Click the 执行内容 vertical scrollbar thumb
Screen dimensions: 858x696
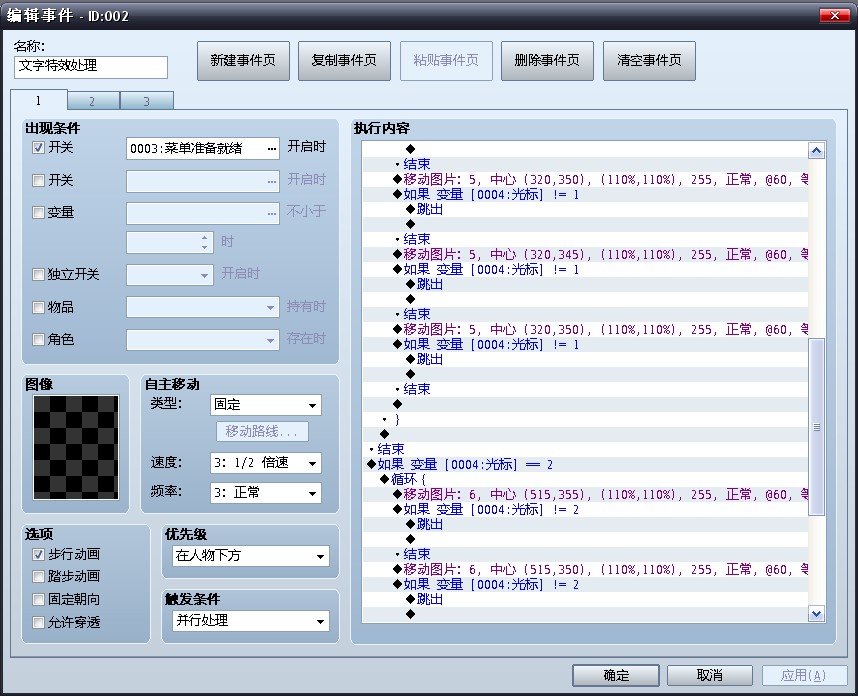[x=816, y=427]
